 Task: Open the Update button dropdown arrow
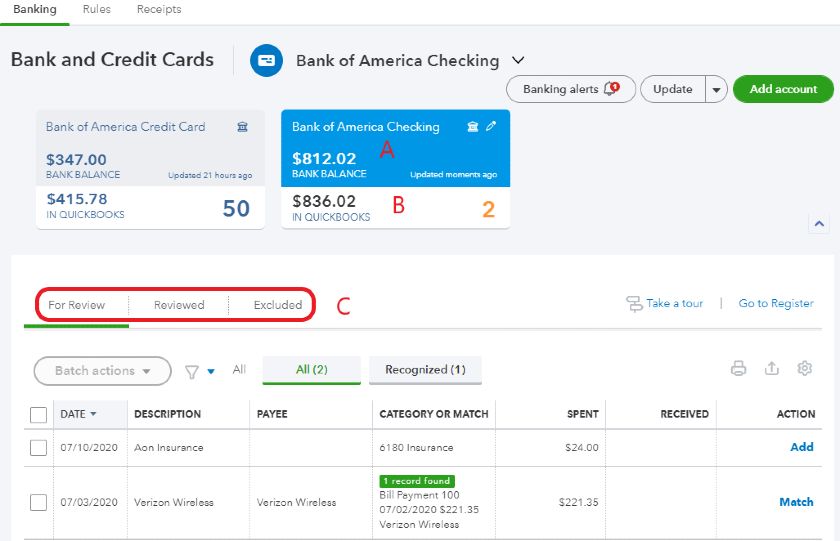(716, 89)
